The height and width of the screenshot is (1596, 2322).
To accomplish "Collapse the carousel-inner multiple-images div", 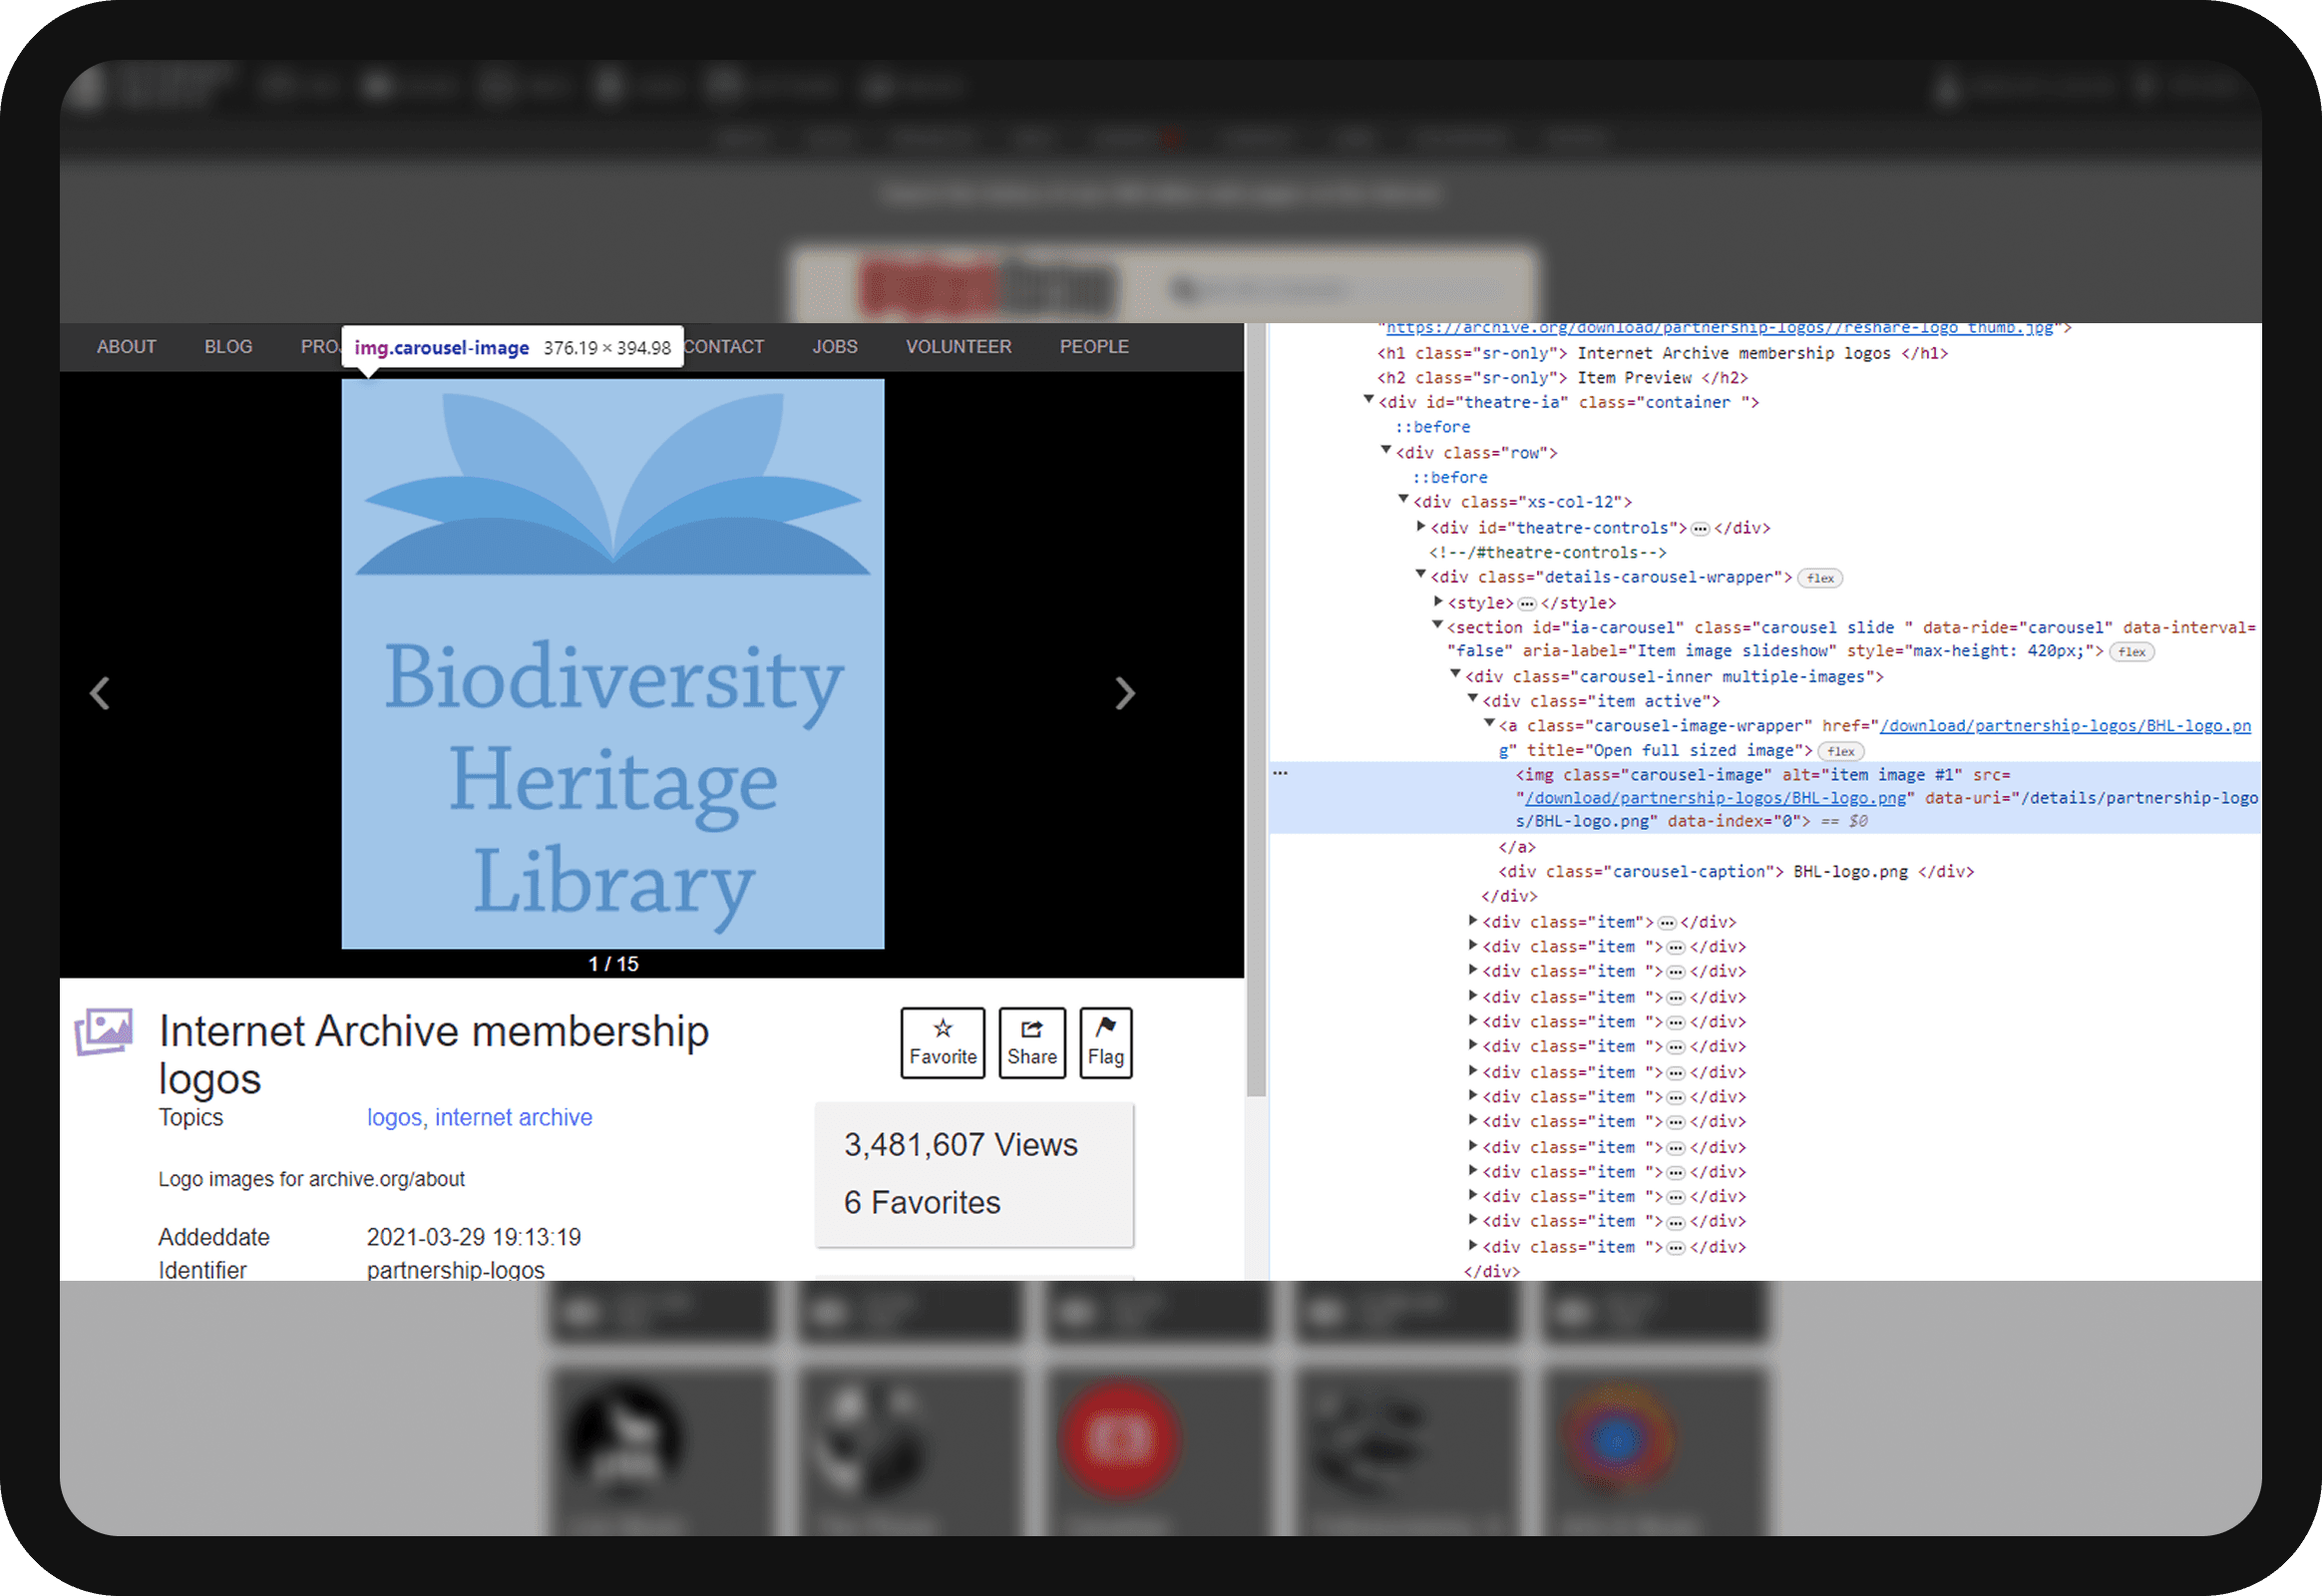I will point(1456,675).
